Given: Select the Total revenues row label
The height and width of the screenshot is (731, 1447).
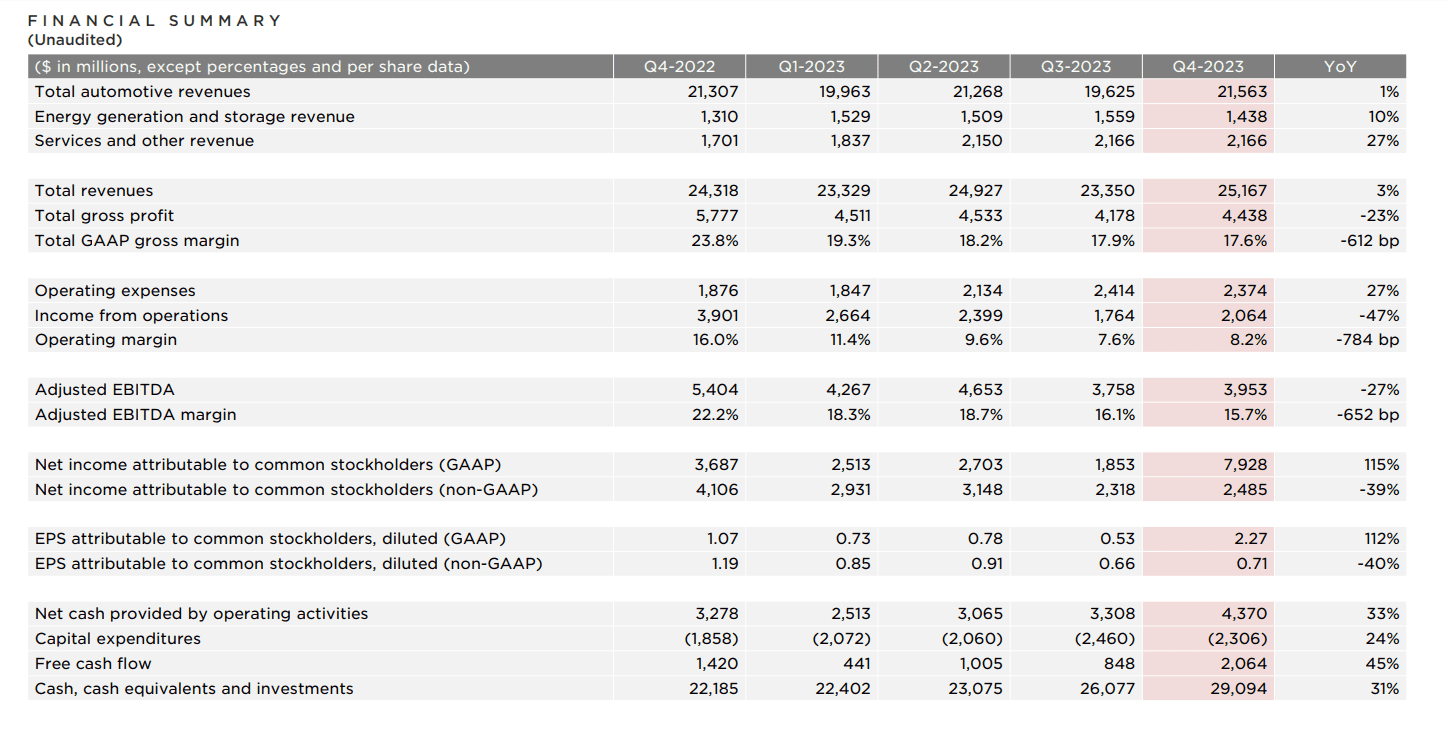Looking at the screenshot, I should [x=94, y=191].
